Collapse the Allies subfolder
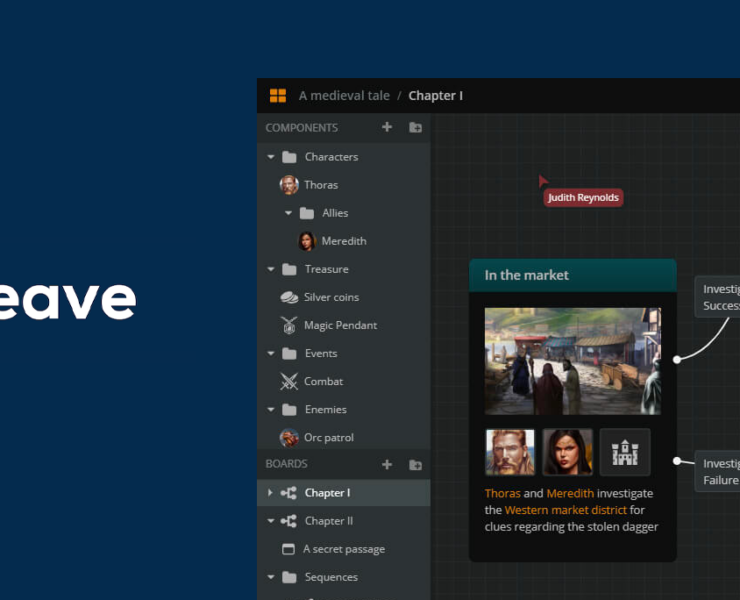This screenshot has height=600, width=740. tap(288, 213)
